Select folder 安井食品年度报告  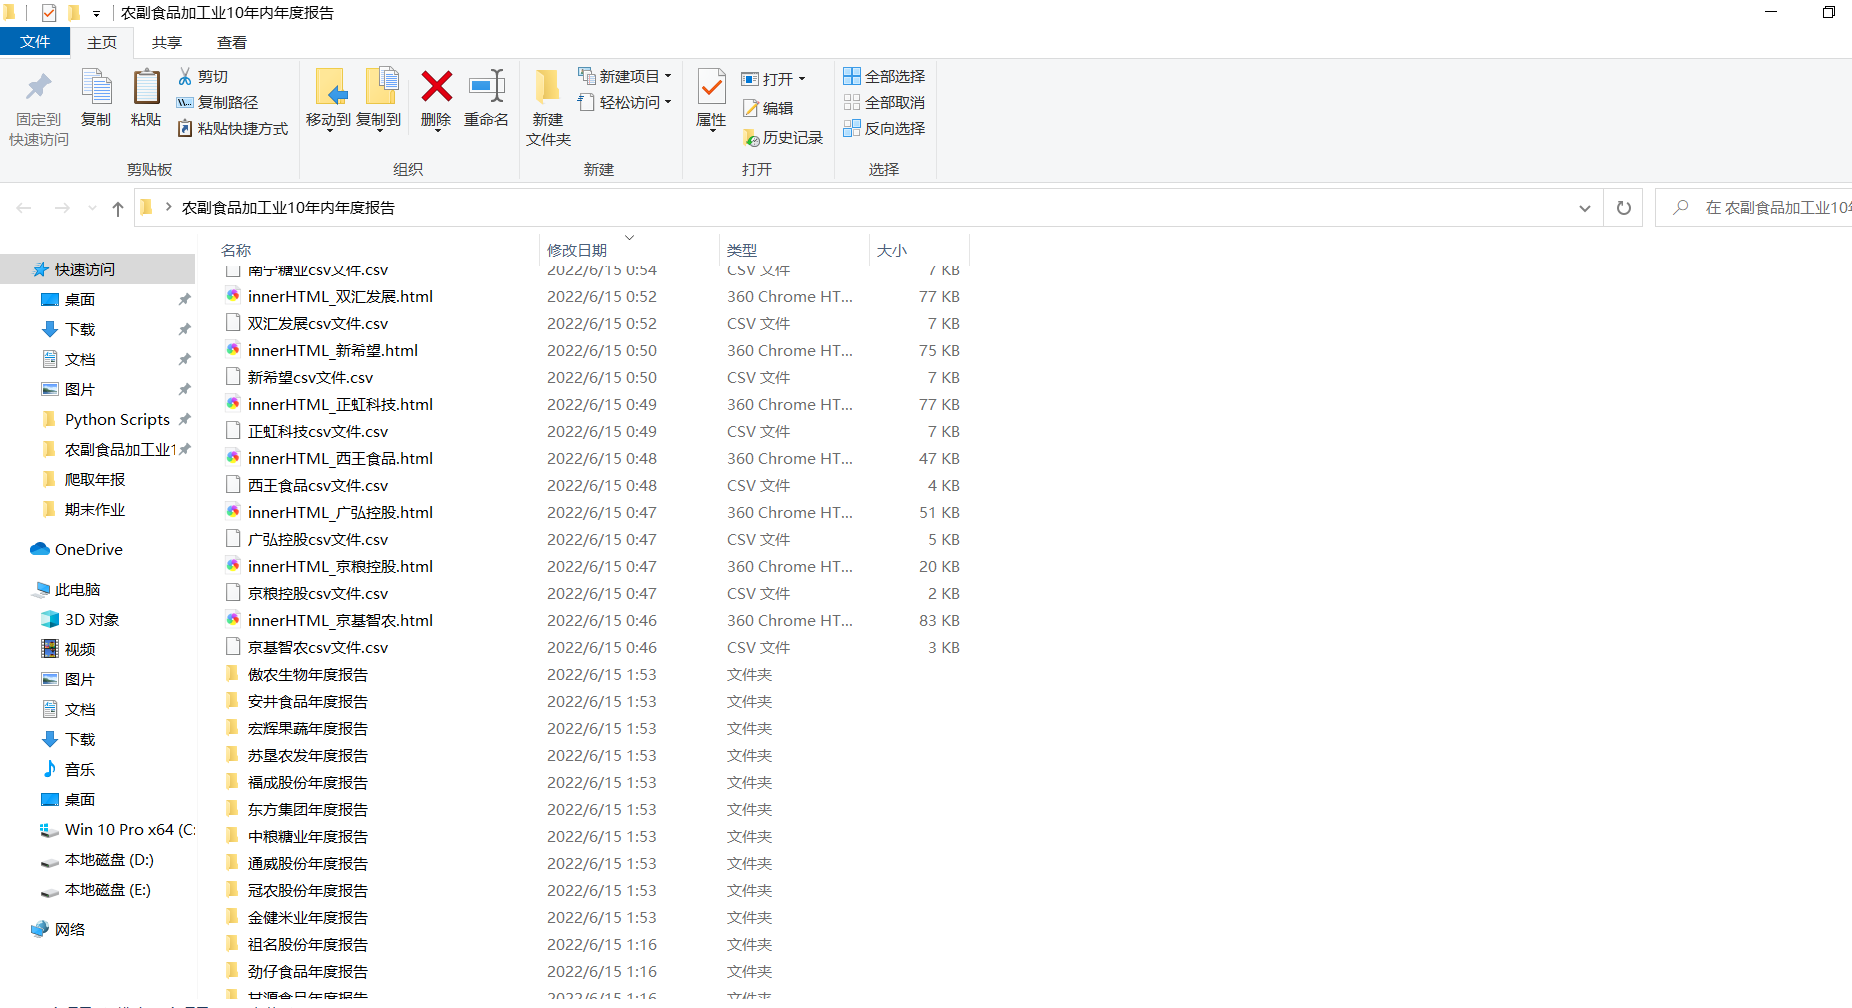point(308,701)
